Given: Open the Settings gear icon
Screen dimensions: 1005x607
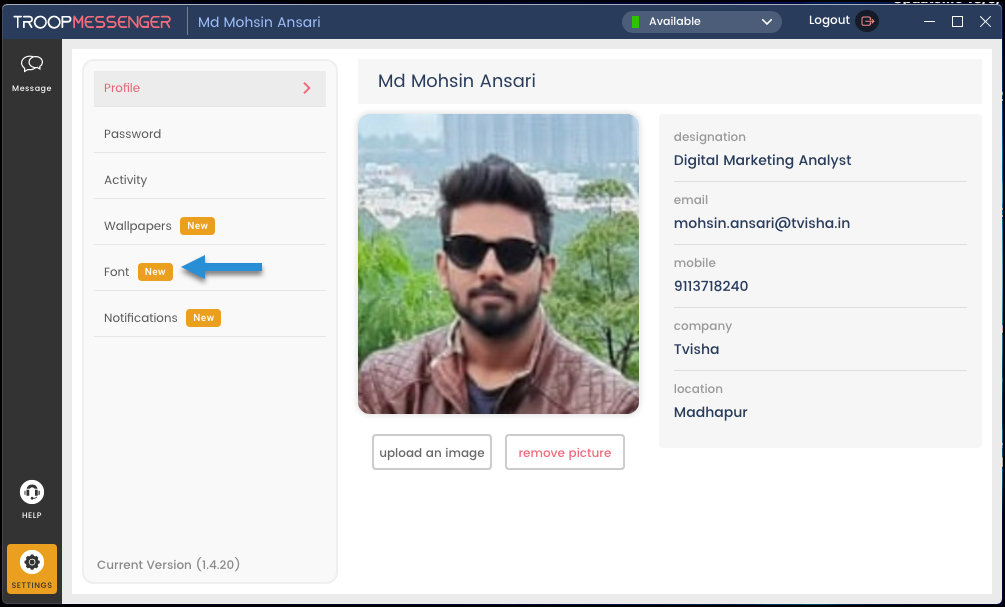Looking at the screenshot, I should pyautogui.click(x=32, y=563).
